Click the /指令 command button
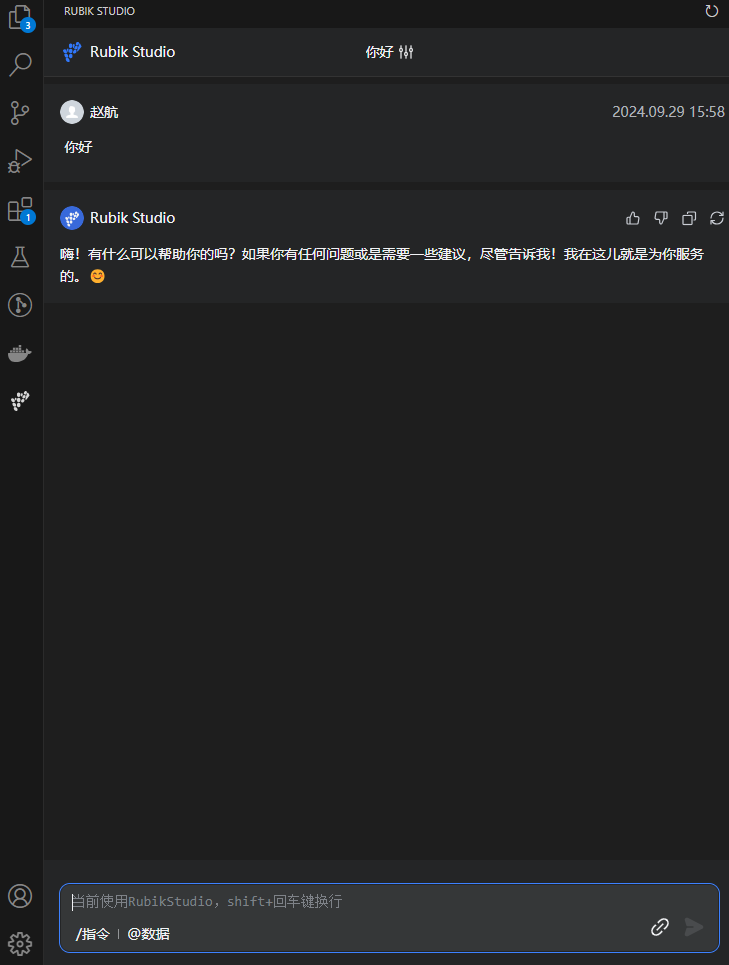The width and height of the screenshot is (729, 965). point(92,934)
